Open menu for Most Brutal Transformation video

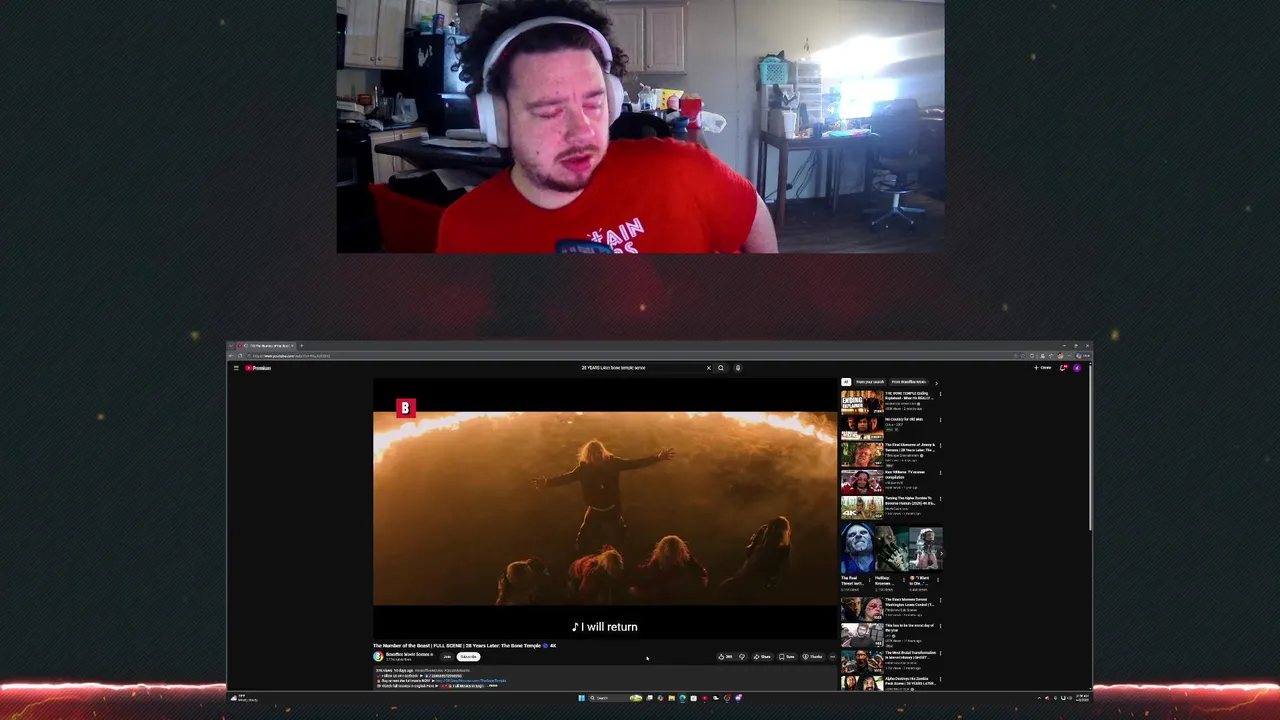pos(940,654)
